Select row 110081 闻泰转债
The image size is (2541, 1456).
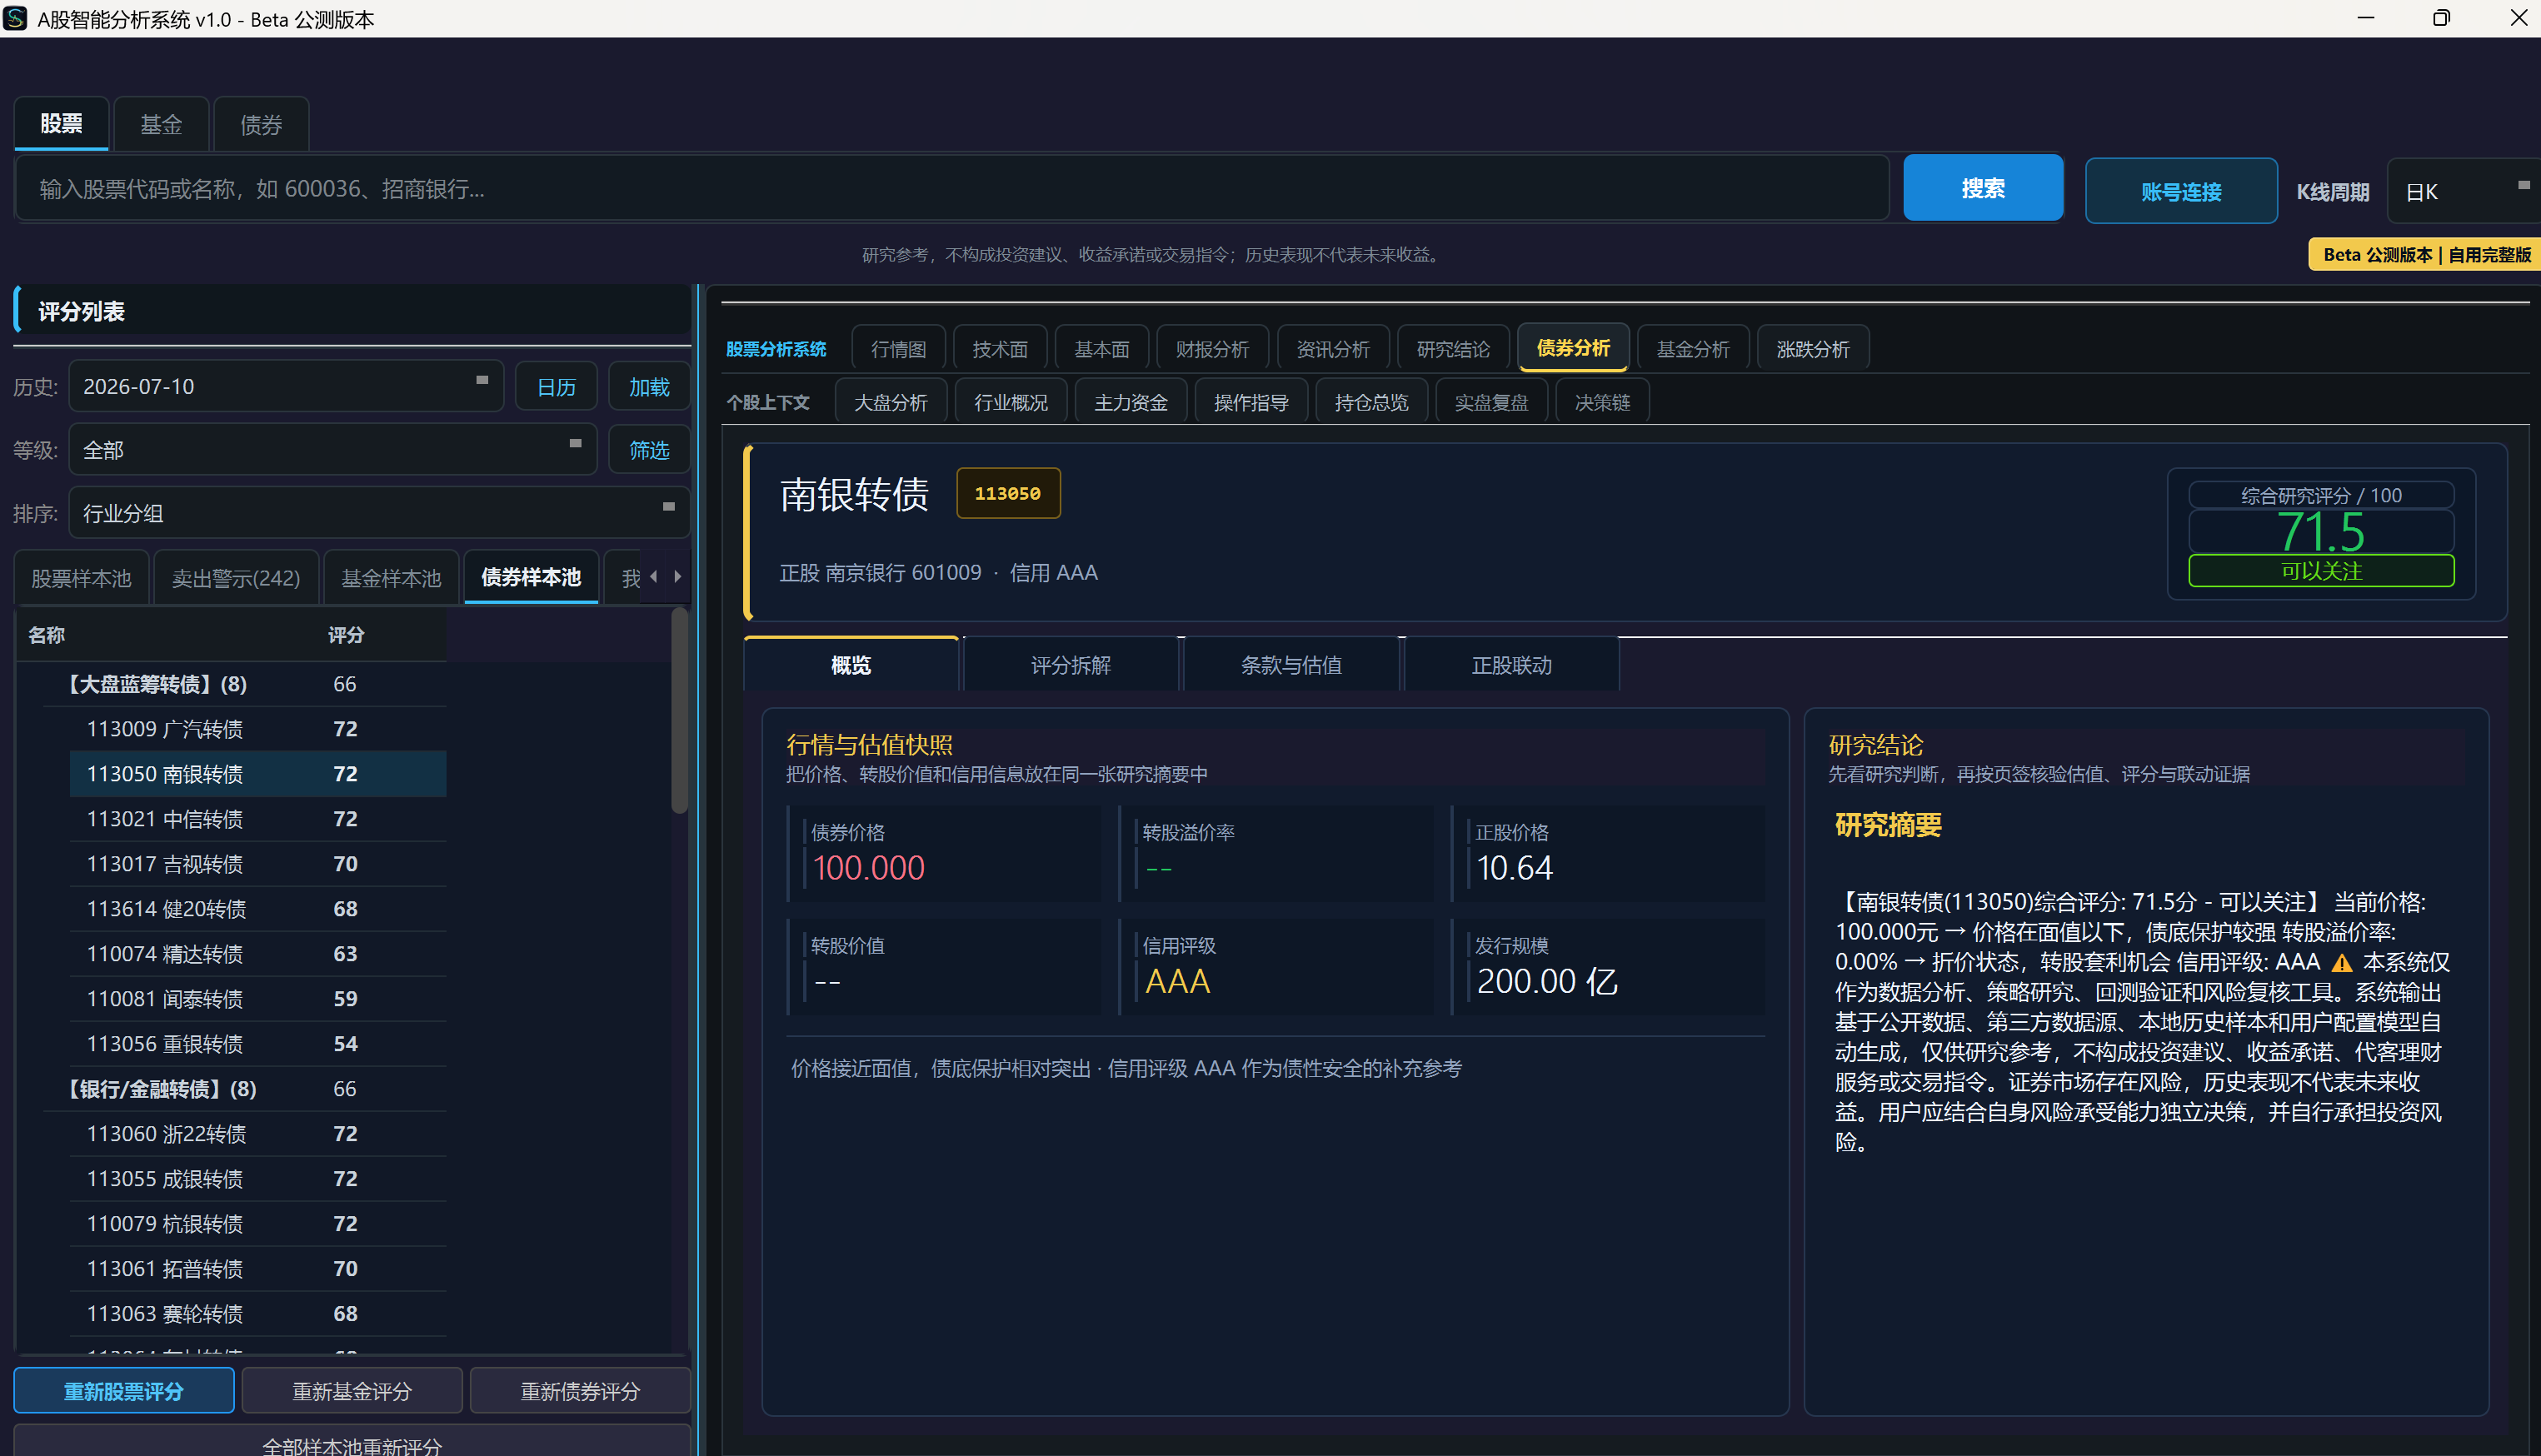(x=258, y=999)
